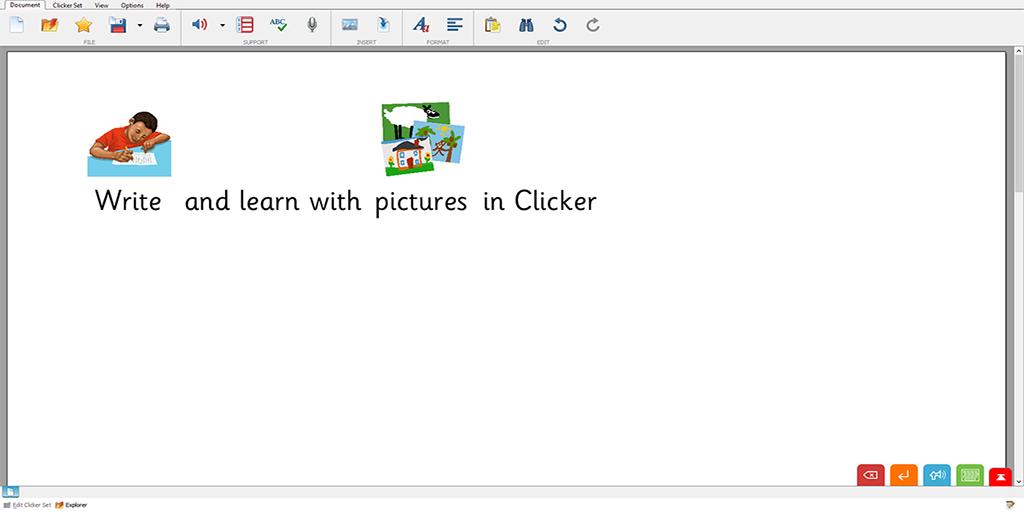Click the paste-into-document insert icon
Image resolution: width=1024 pixels, height=512 pixels.
(x=383, y=25)
